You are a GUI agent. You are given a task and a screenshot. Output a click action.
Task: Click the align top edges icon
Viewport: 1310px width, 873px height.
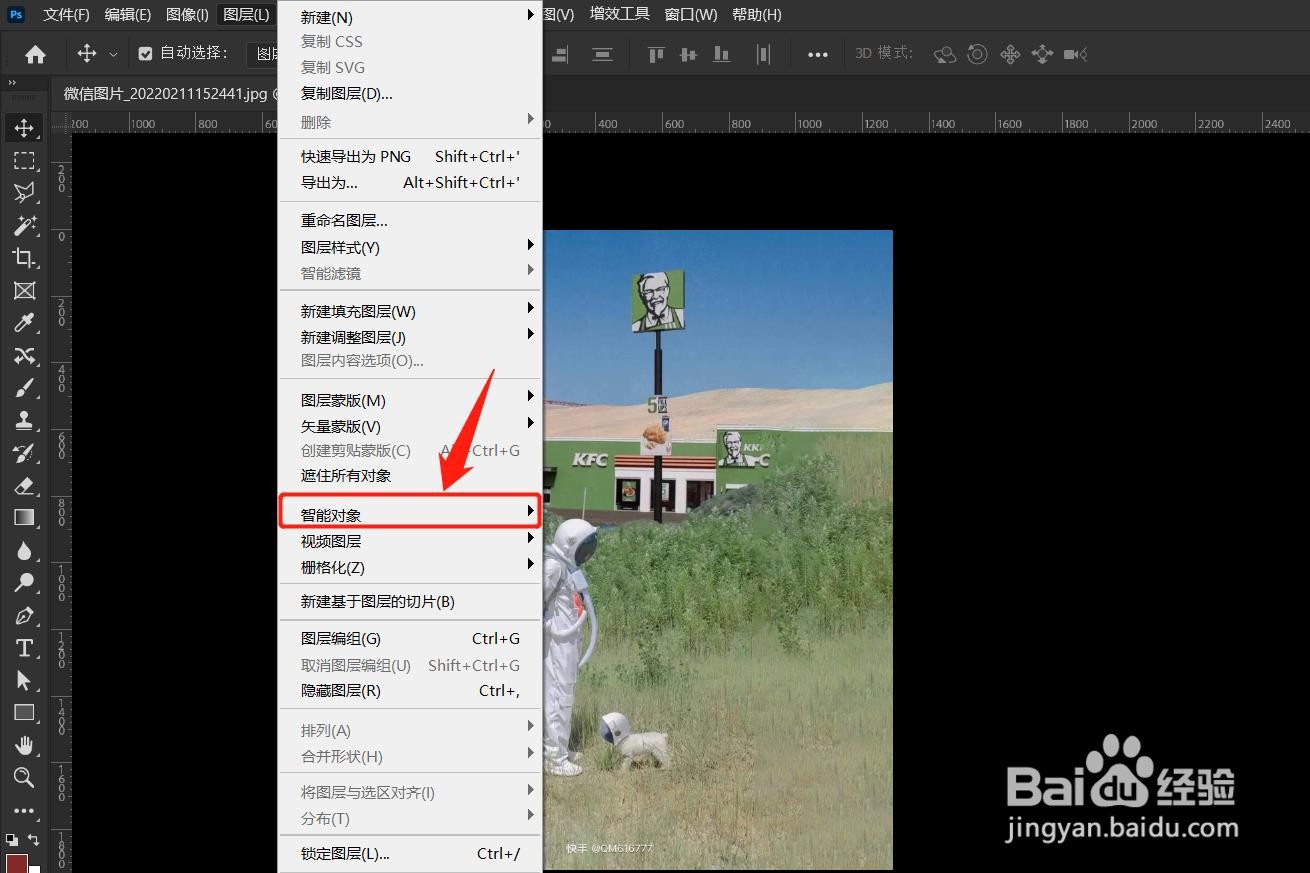pos(655,54)
